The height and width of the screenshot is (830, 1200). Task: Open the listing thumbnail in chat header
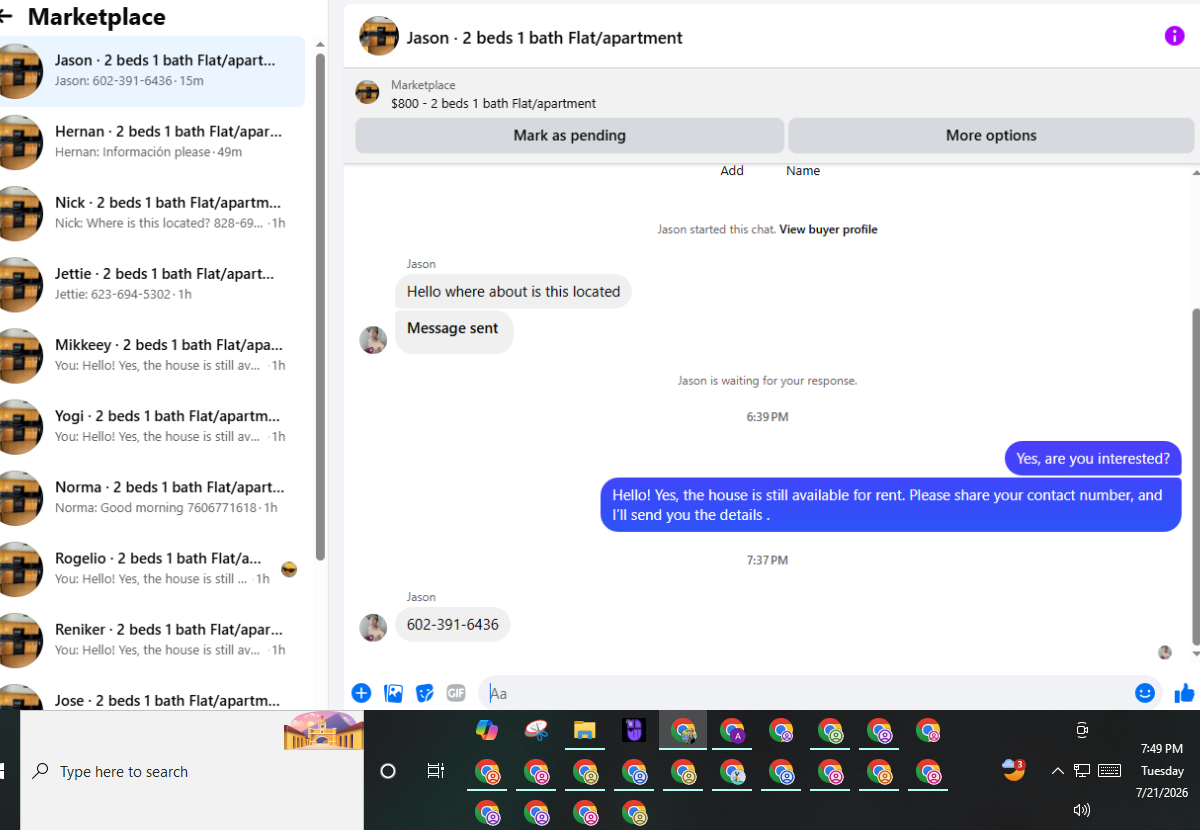click(x=379, y=36)
